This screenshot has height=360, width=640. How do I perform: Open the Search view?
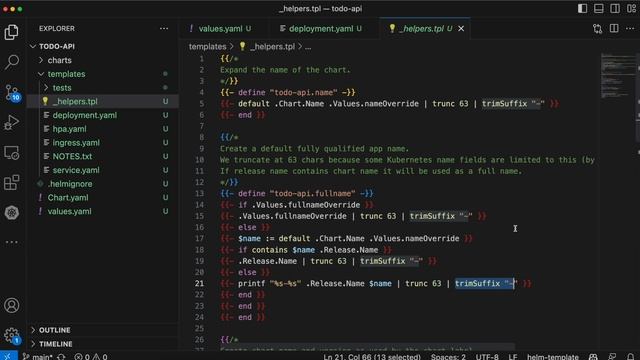point(11,62)
